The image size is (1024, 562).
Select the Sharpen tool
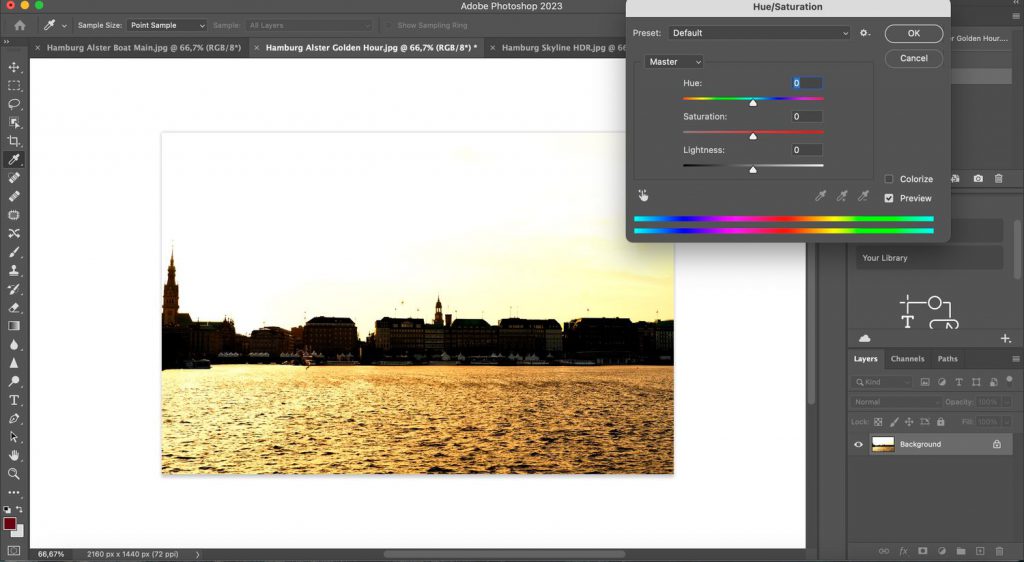click(14, 363)
